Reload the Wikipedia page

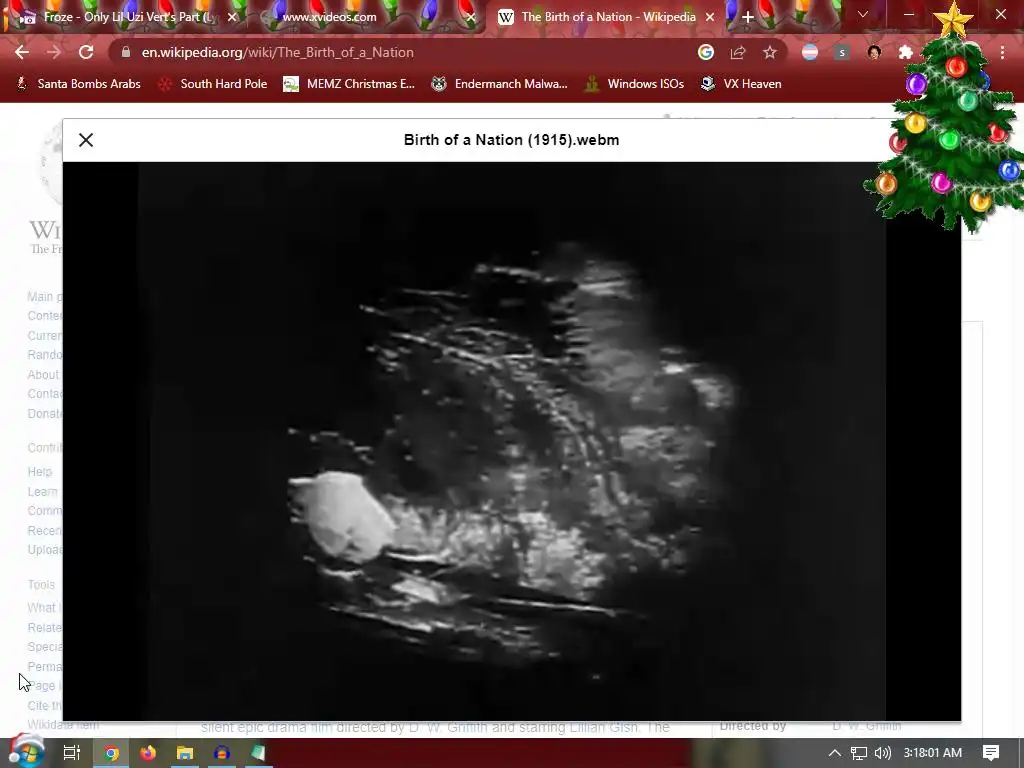(x=86, y=52)
